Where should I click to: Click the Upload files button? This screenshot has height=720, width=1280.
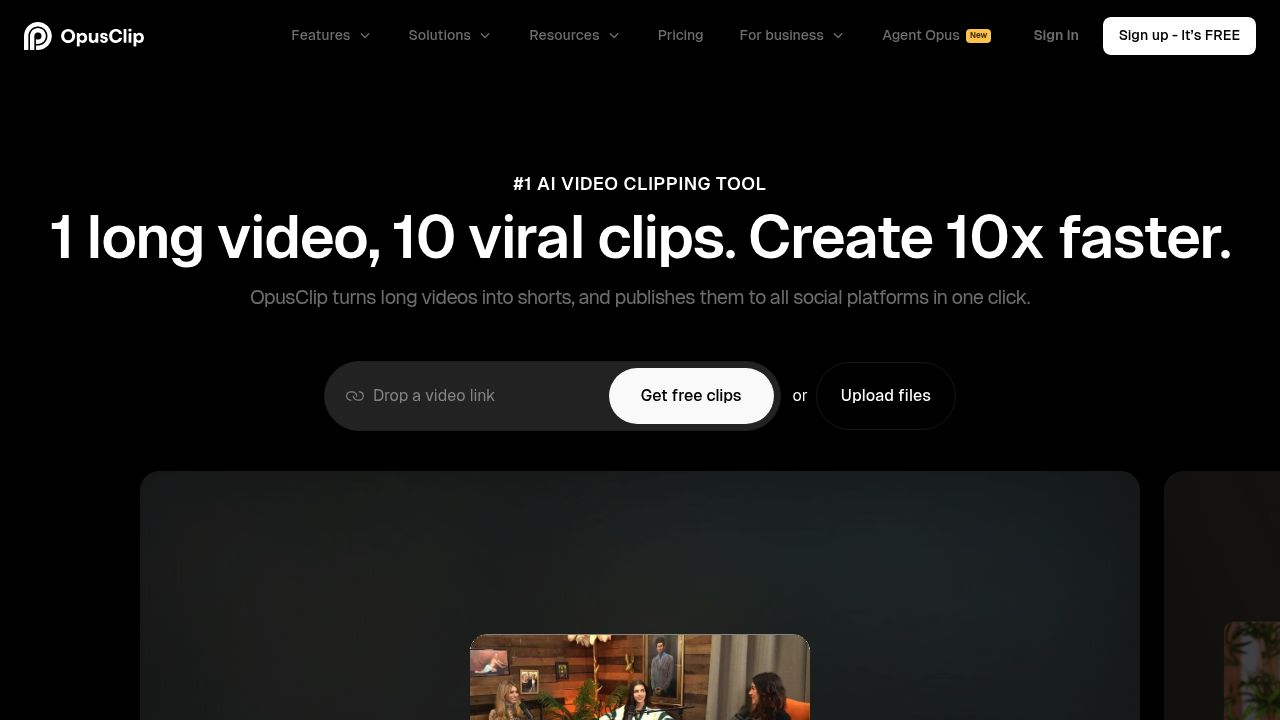[x=885, y=395]
